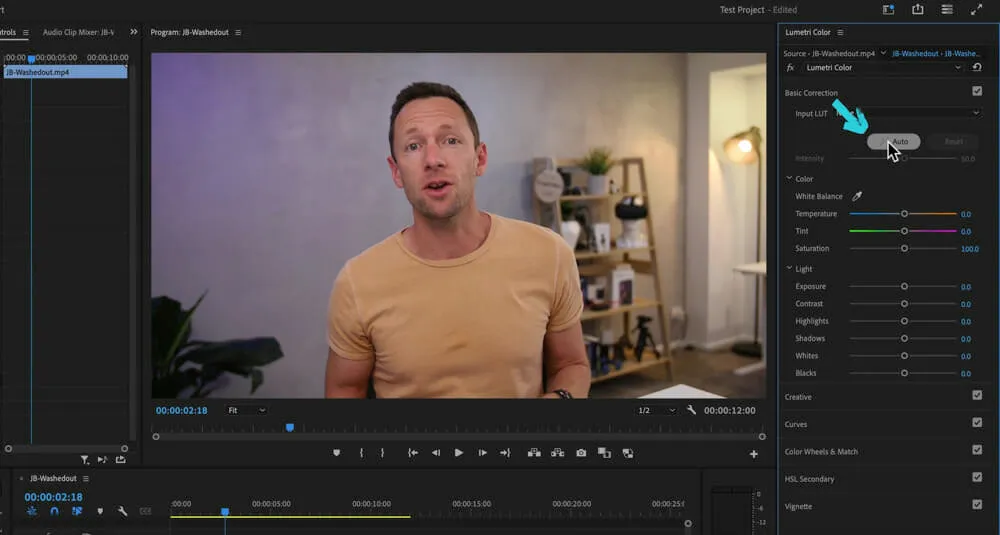Toggle the Creative section checkbox
The height and width of the screenshot is (535, 1000).
click(x=977, y=396)
